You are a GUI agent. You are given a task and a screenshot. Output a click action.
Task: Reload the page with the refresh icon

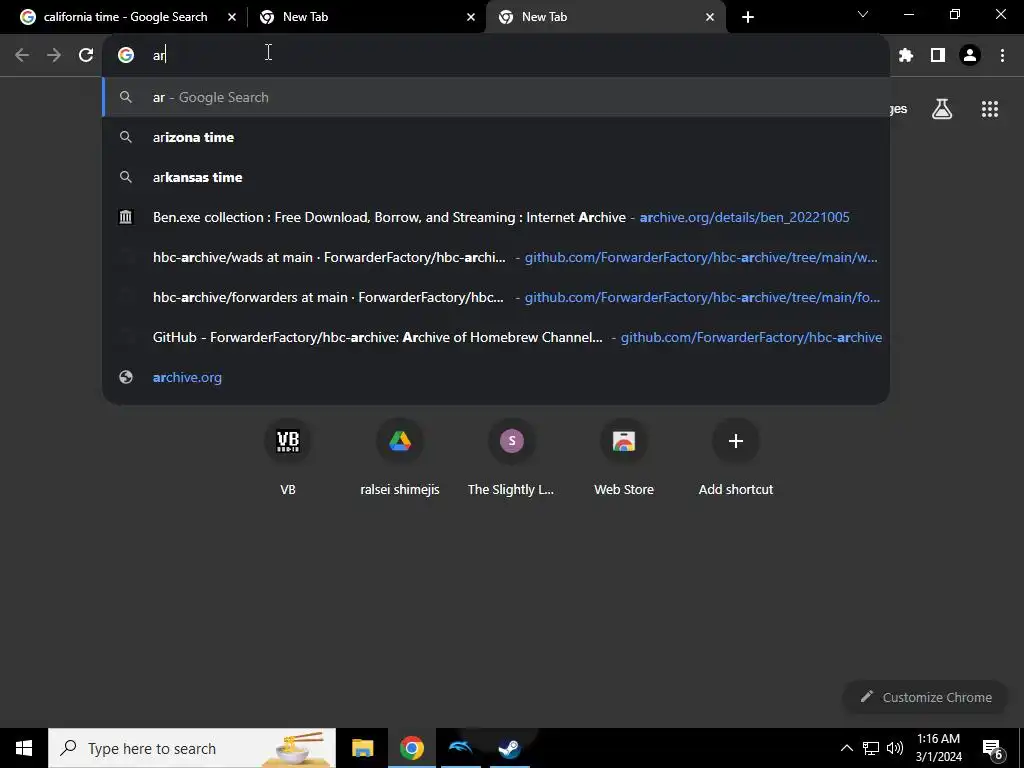(x=86, y=55)
